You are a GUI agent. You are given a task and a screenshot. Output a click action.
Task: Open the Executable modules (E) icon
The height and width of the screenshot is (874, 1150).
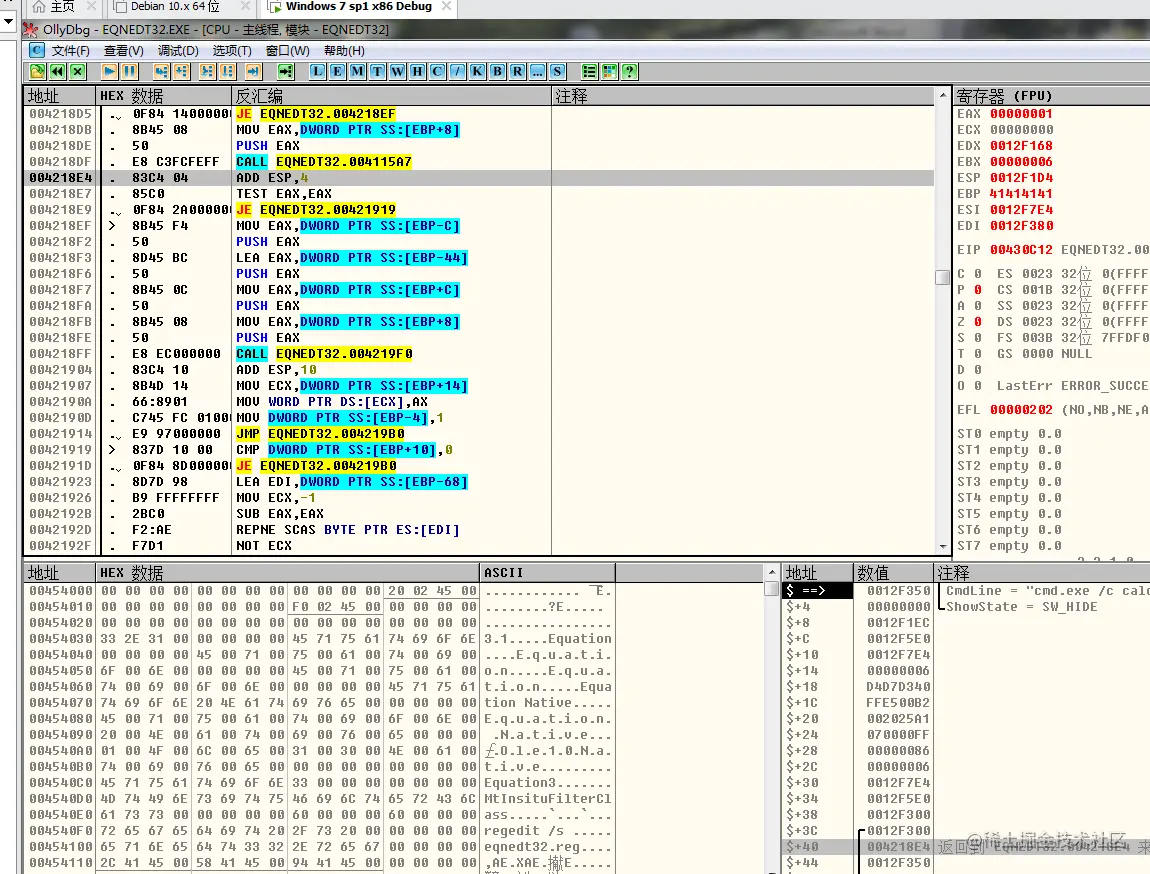337,71
